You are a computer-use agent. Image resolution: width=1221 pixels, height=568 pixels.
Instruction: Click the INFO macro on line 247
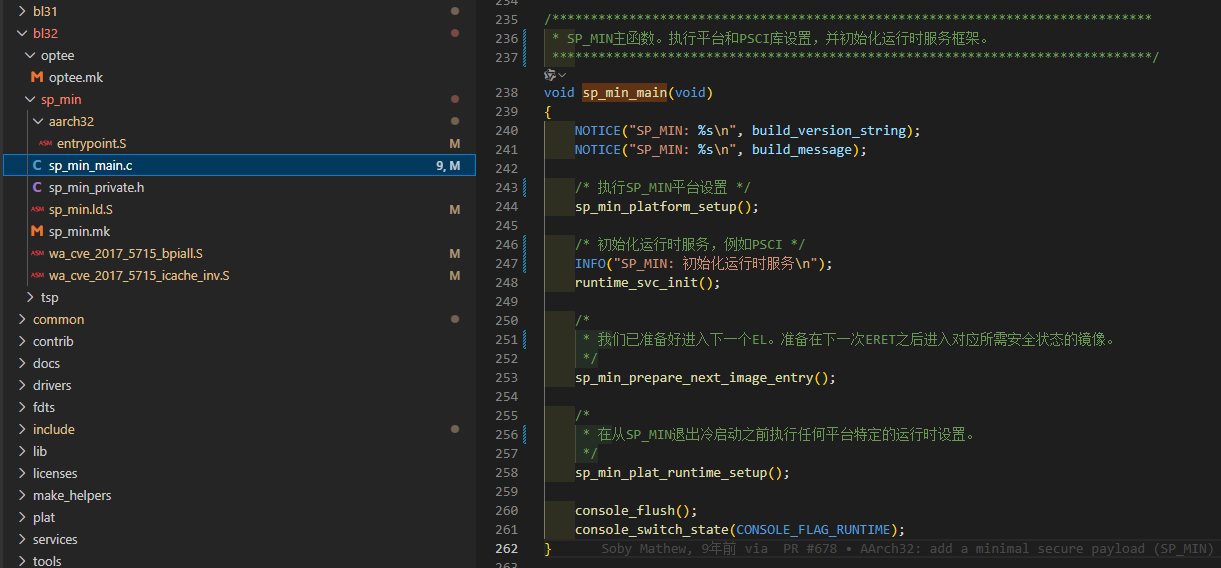[590, 263]
